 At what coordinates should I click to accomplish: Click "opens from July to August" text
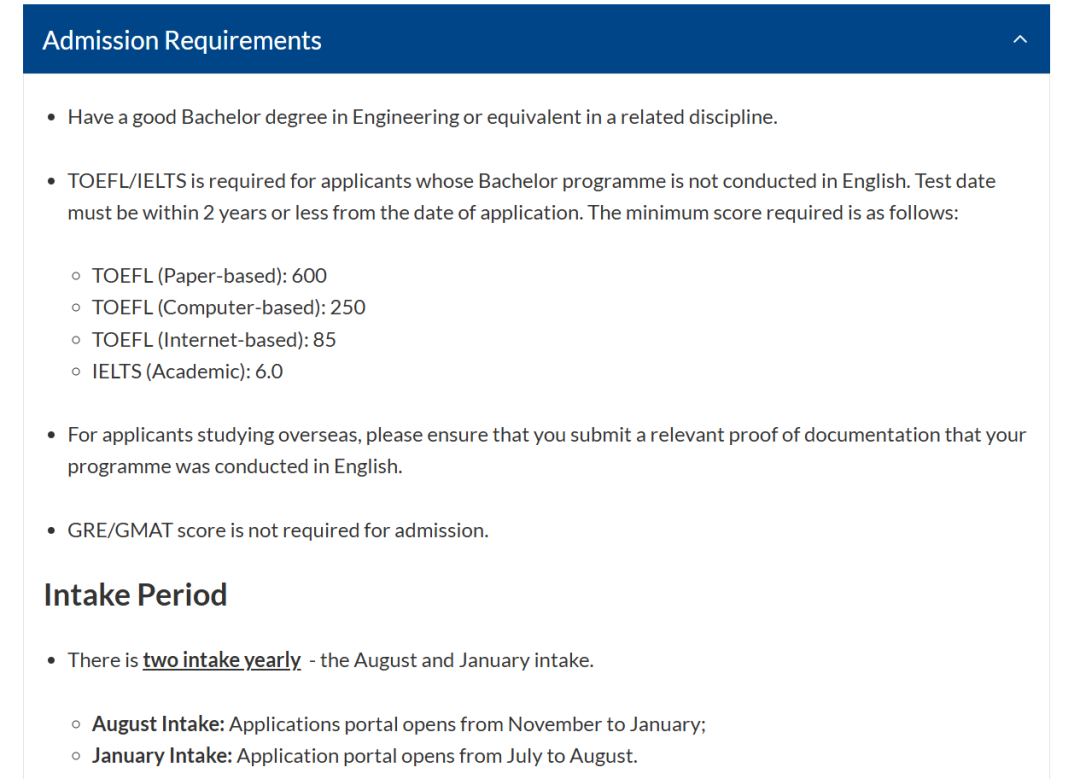[519, 756]
